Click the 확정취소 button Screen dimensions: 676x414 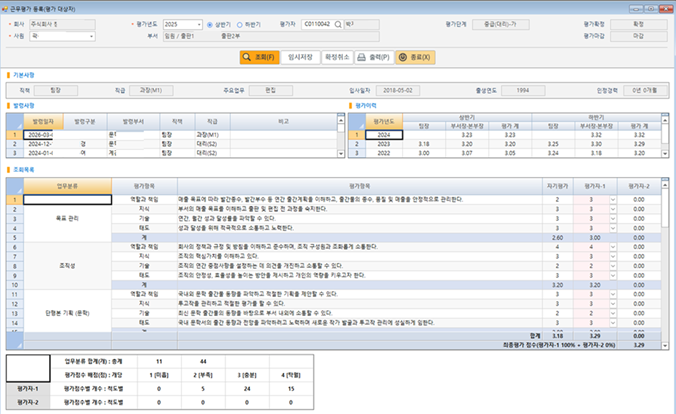click(337, 57)
